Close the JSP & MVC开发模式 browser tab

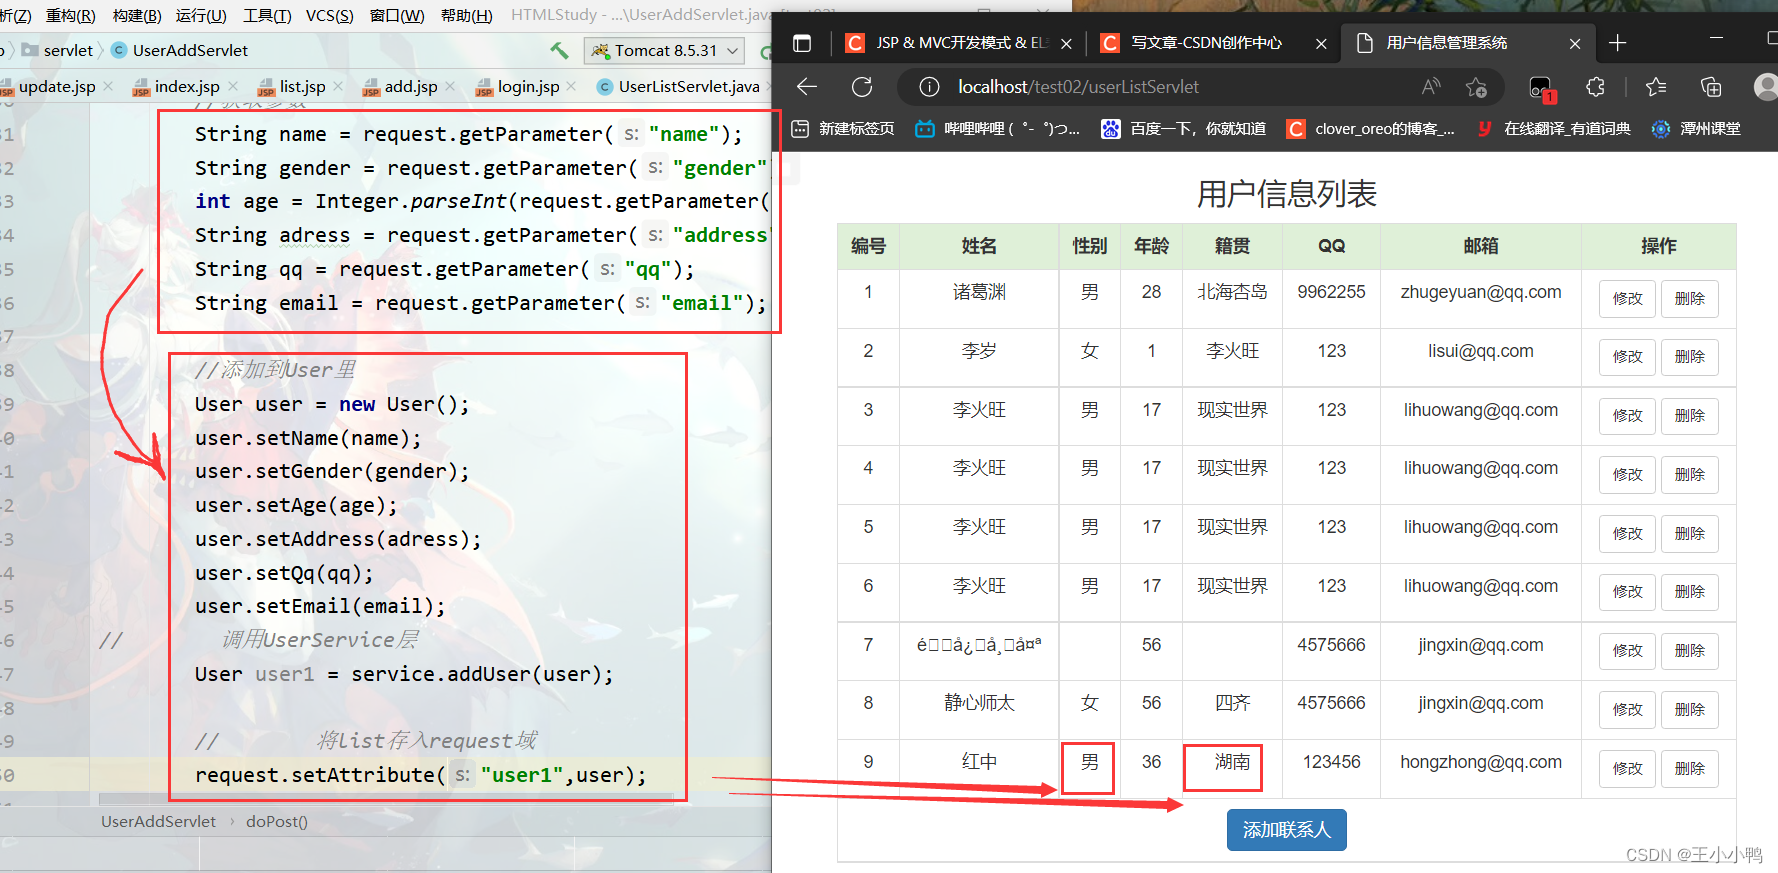click(x=1066, y=44)
